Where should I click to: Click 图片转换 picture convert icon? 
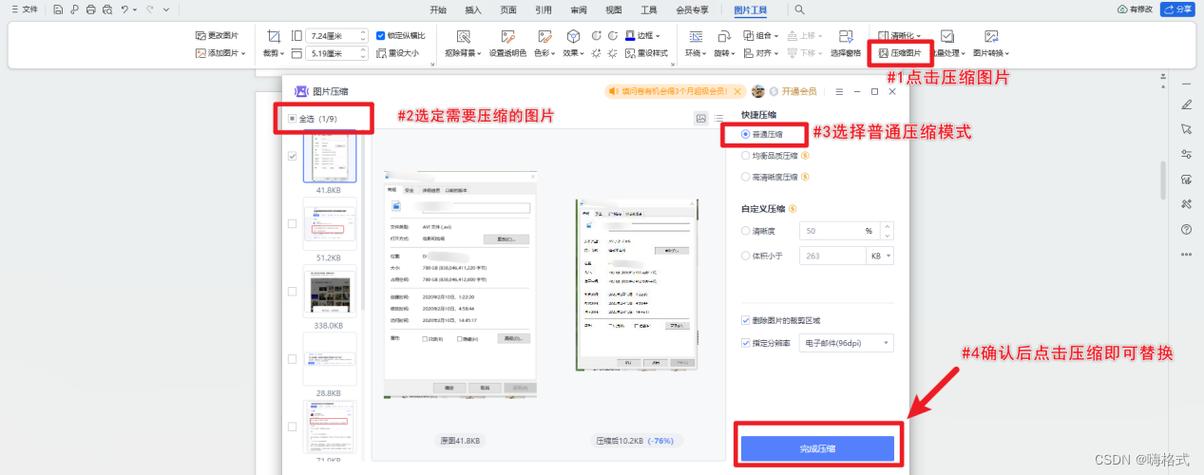coord(990,36)
